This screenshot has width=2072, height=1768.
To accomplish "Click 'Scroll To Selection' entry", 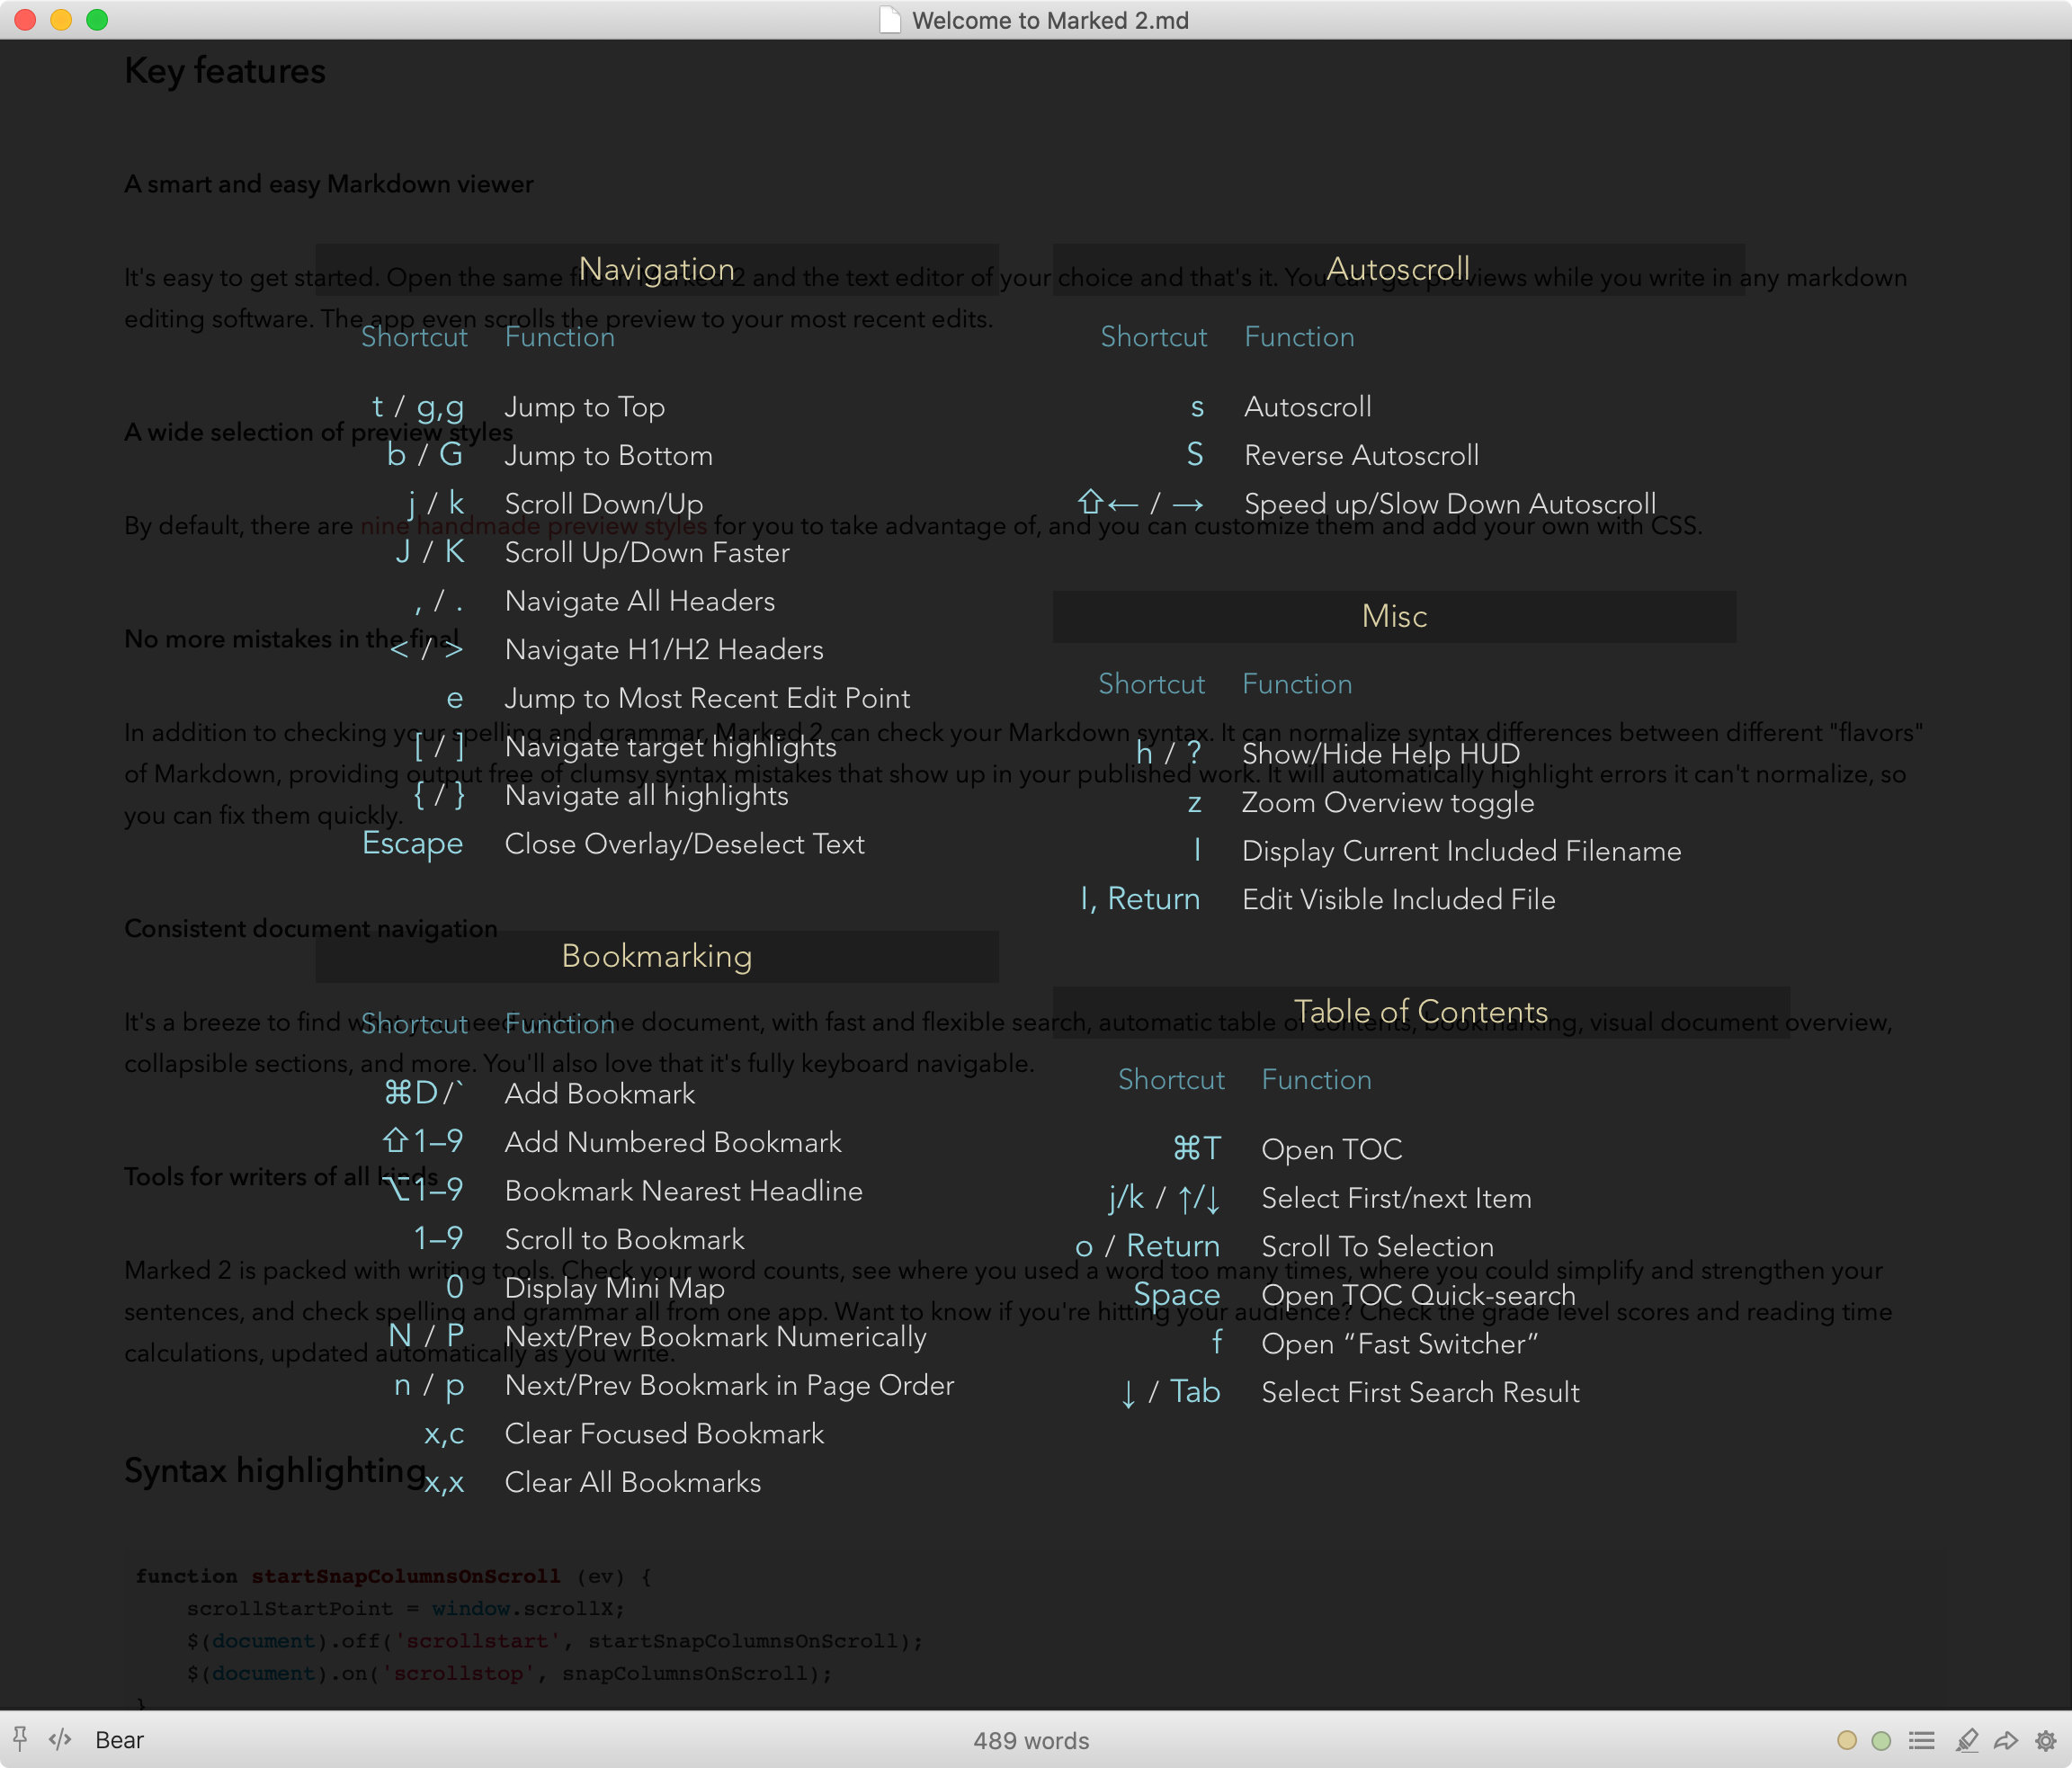I will (1378, 1247).
